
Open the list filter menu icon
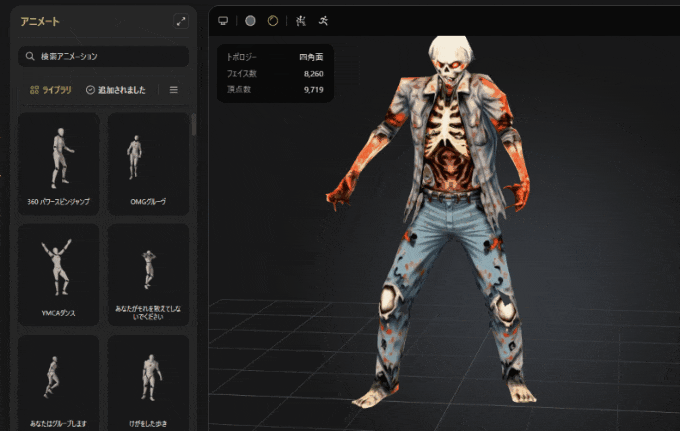click(173, 90)
